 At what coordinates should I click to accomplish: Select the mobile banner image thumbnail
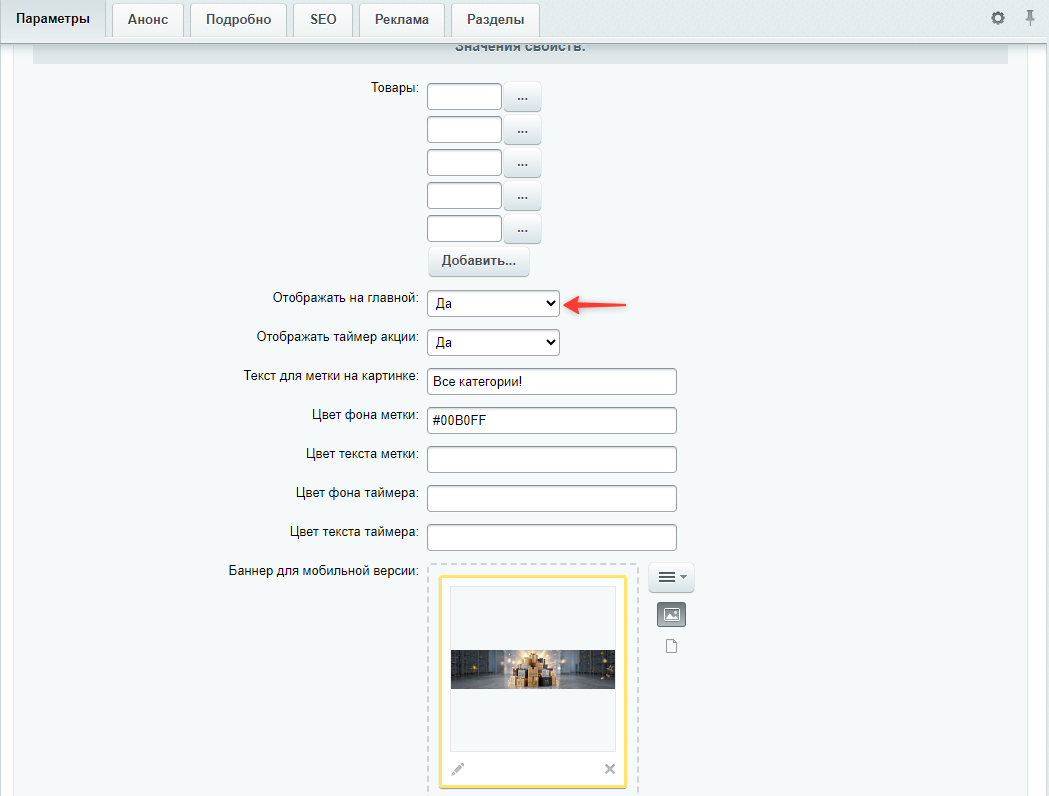pos(533,669)
